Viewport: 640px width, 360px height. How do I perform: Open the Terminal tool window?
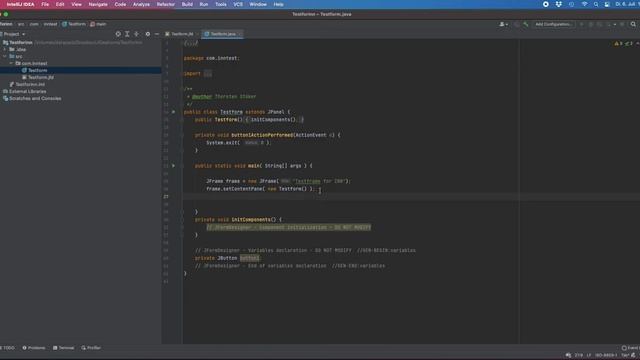(64, 348)
